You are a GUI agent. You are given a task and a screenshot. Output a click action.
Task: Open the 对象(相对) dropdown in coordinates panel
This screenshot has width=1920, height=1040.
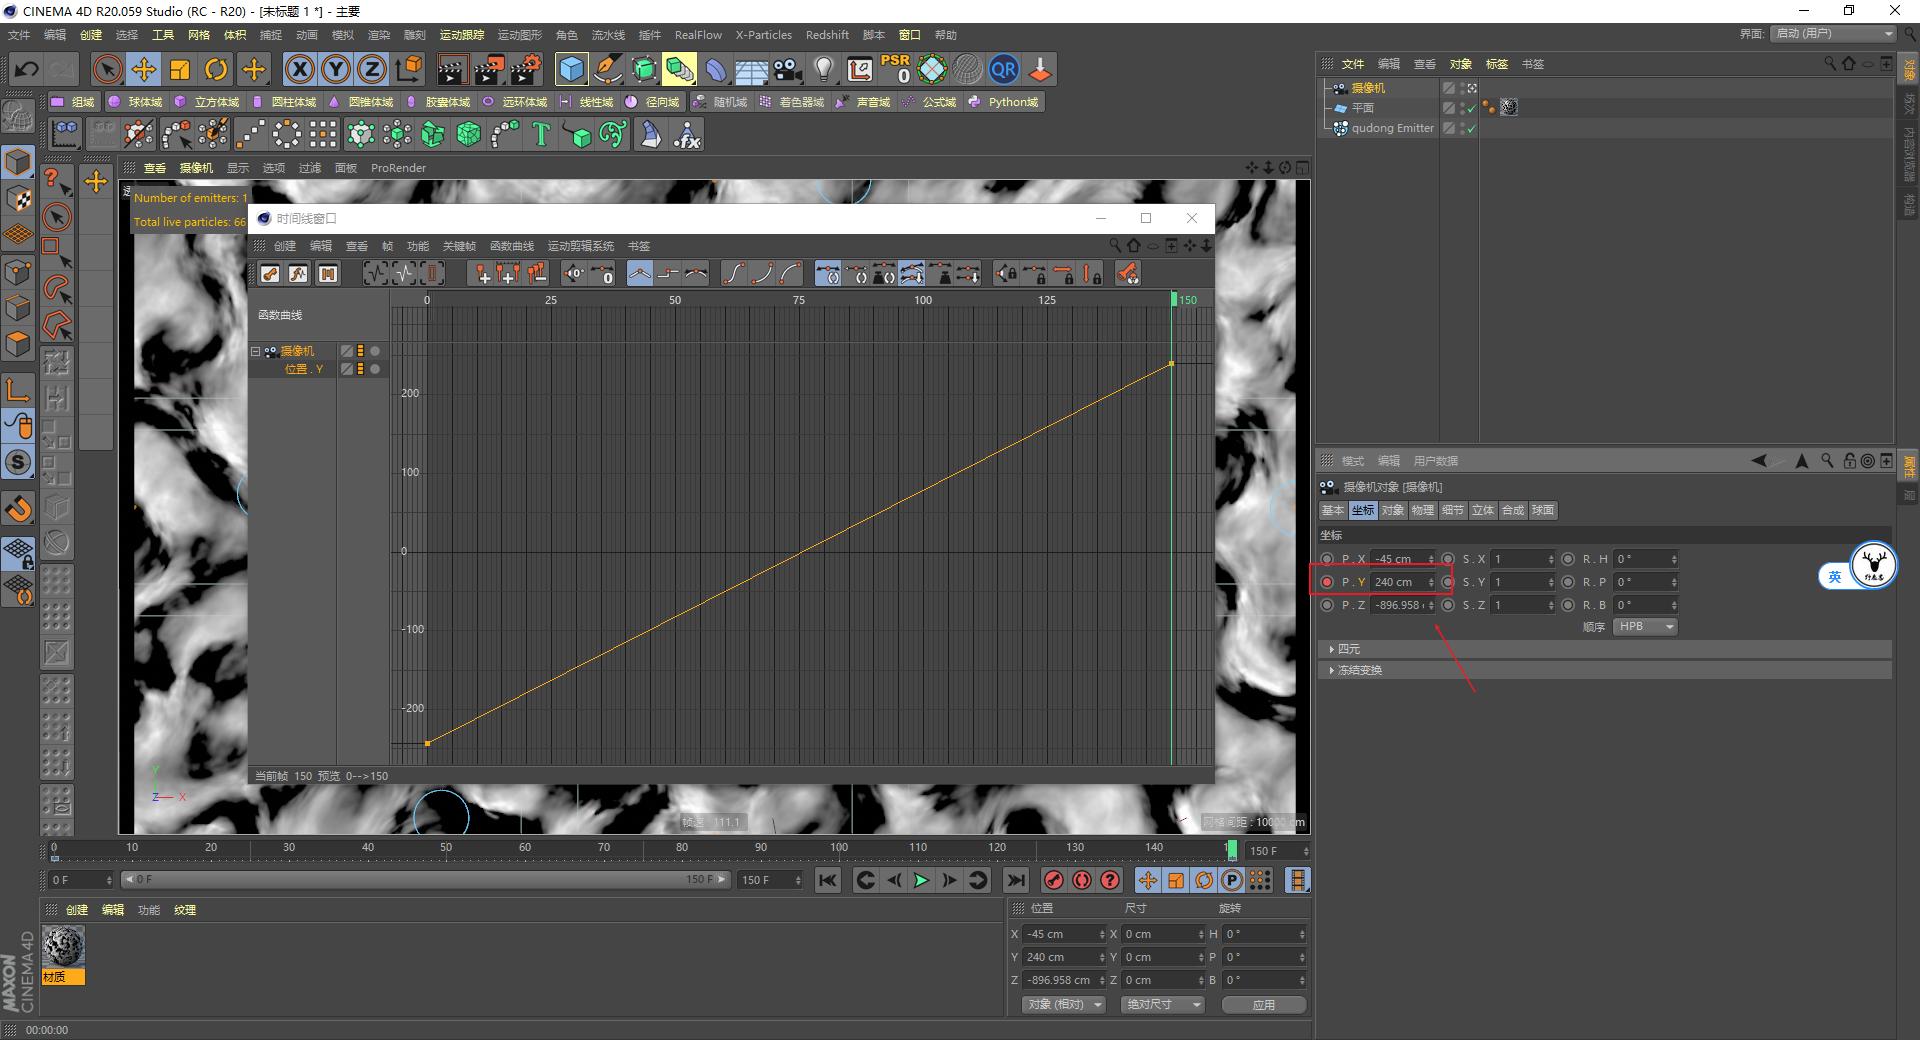point(1062,1004)
